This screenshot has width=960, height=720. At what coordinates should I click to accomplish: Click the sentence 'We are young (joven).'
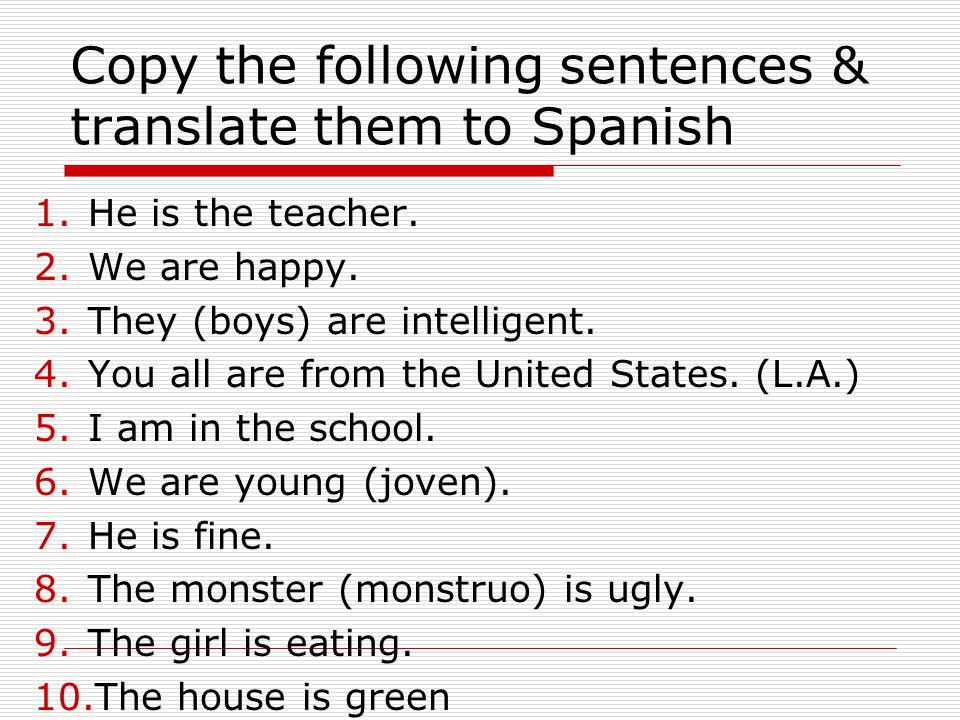[x=299, y=483]
